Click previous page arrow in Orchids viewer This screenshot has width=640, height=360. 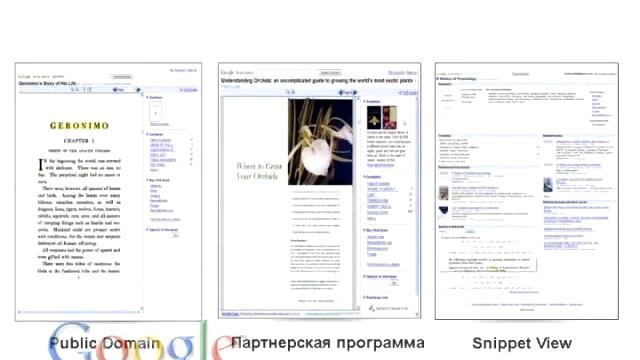[341, 93]
